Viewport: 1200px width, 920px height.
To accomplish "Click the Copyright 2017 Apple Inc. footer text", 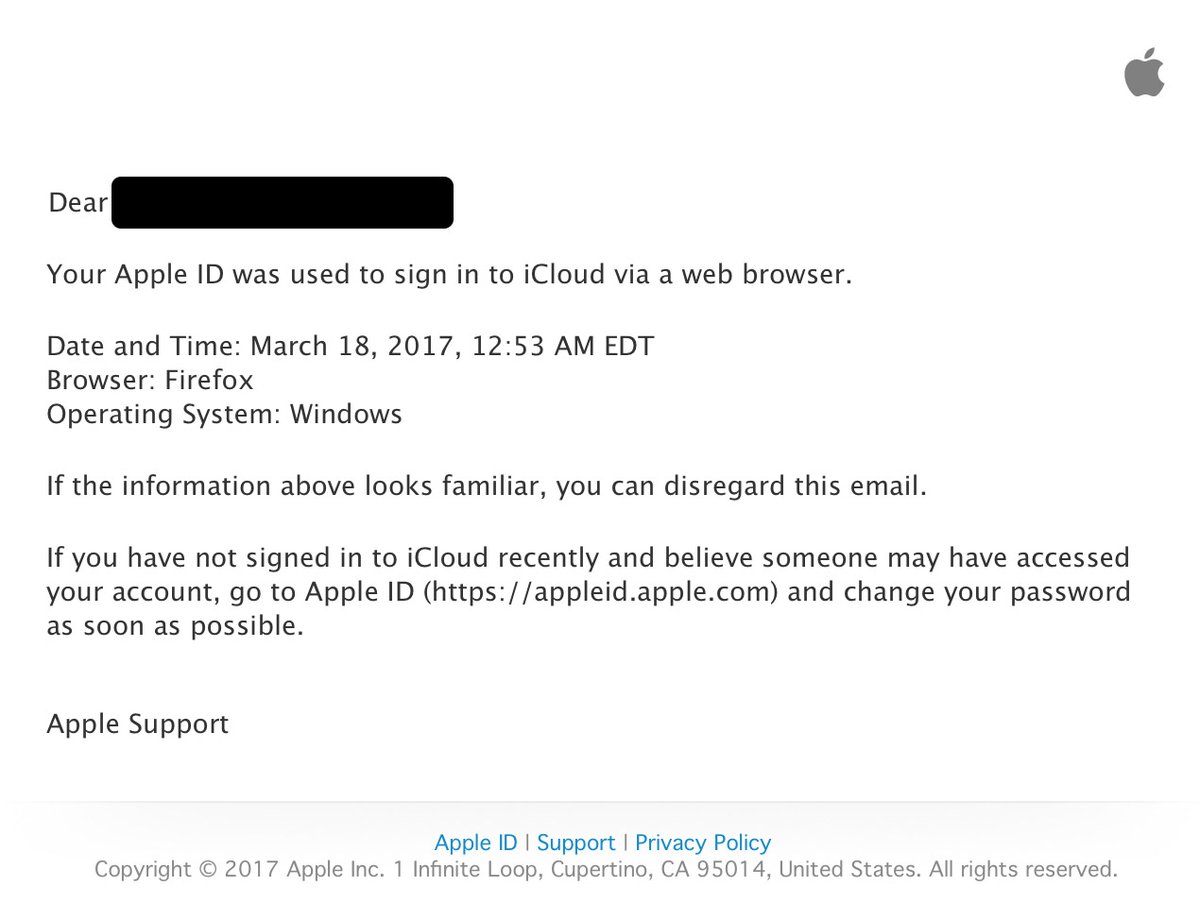I will click(x=606, y=869).
